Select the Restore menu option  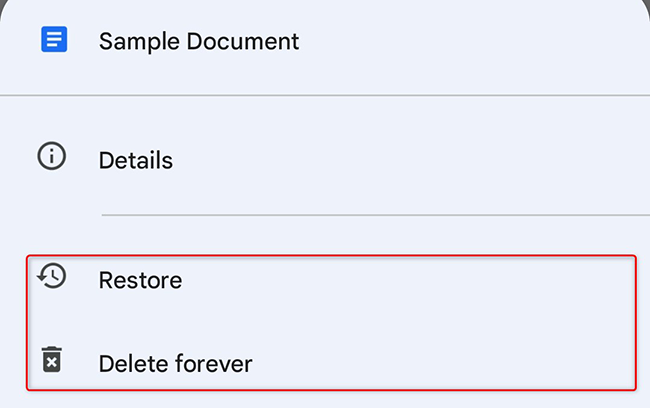pyautogui.click(x=140, y=280)
